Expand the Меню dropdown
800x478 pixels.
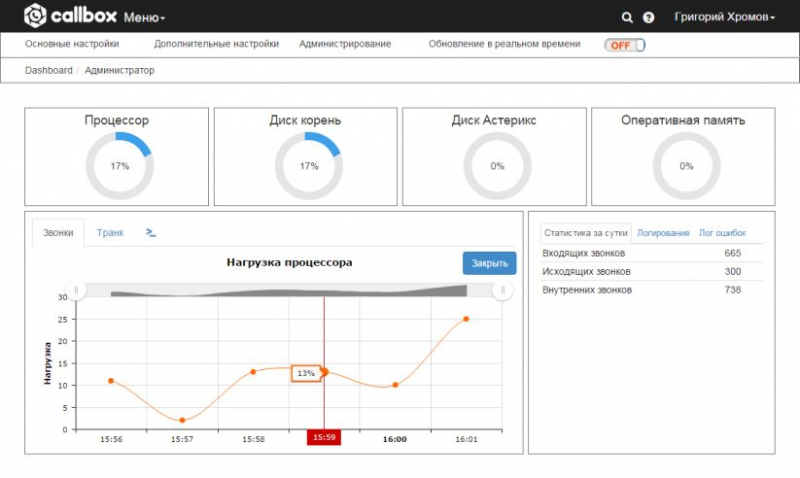click(144, 17)
